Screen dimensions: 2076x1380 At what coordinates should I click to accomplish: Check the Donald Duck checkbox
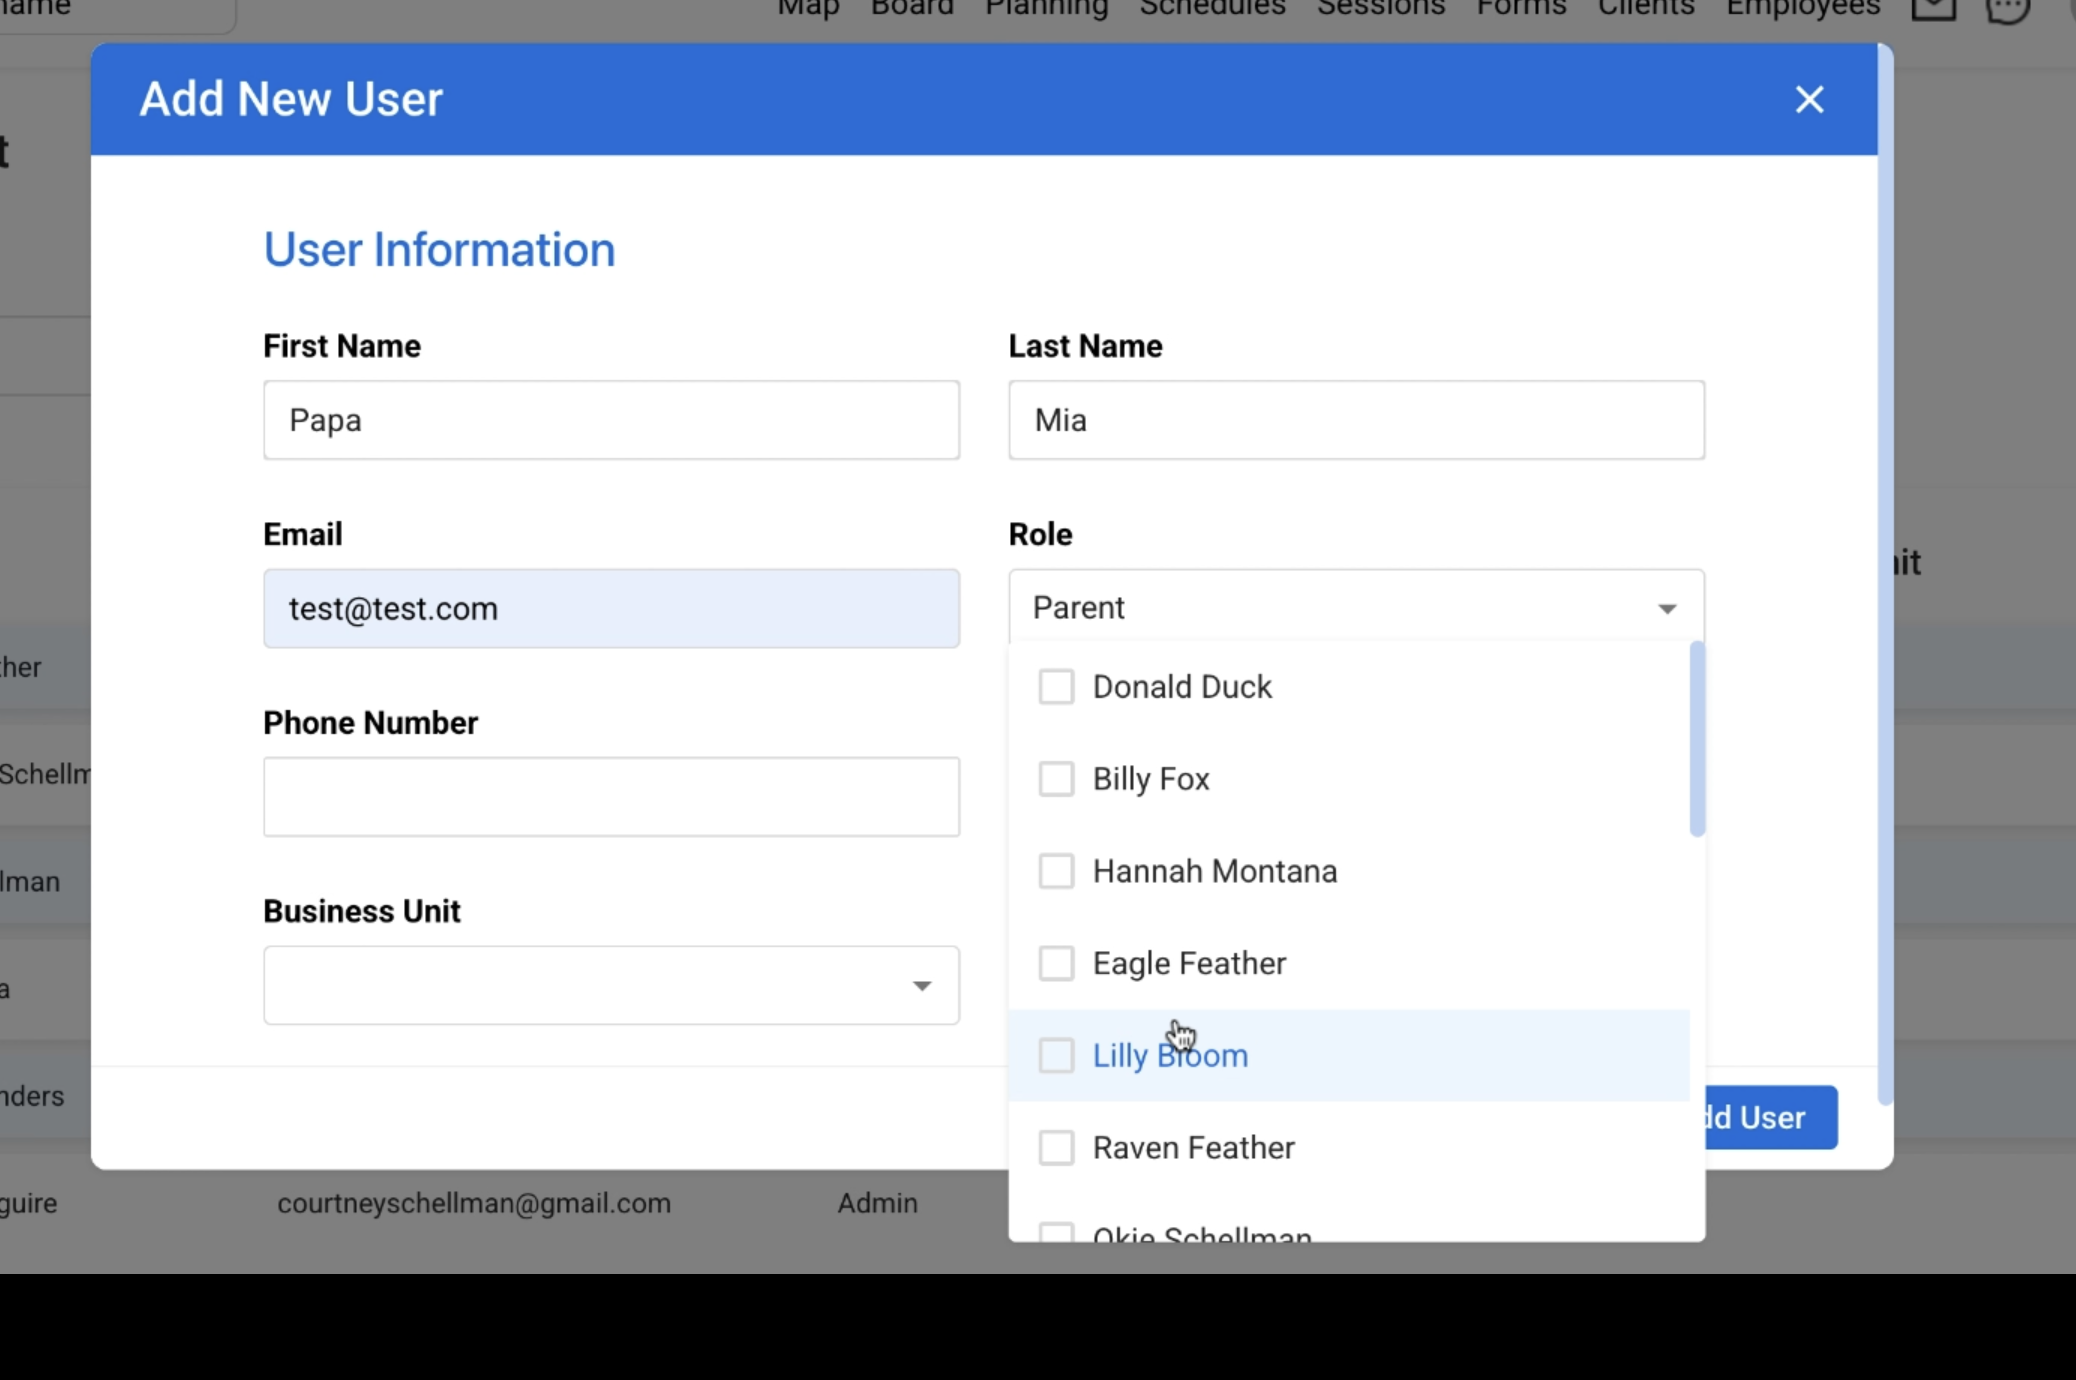1056,687
